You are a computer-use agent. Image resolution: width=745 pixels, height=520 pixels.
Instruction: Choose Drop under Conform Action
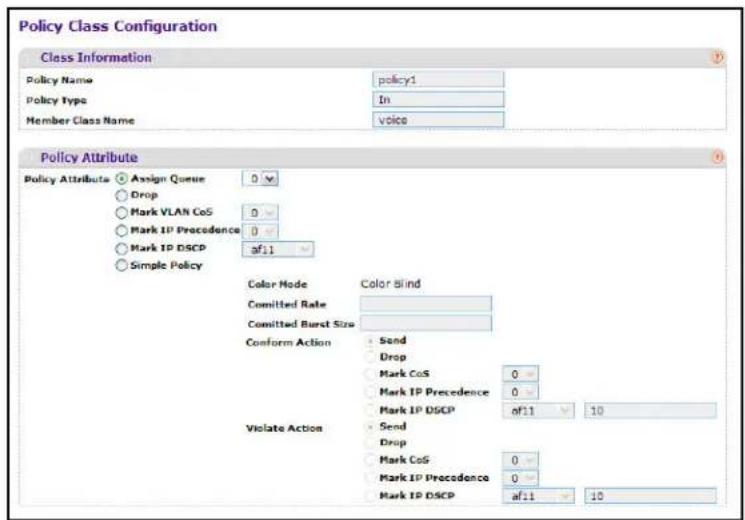click(x=370, y=357)
